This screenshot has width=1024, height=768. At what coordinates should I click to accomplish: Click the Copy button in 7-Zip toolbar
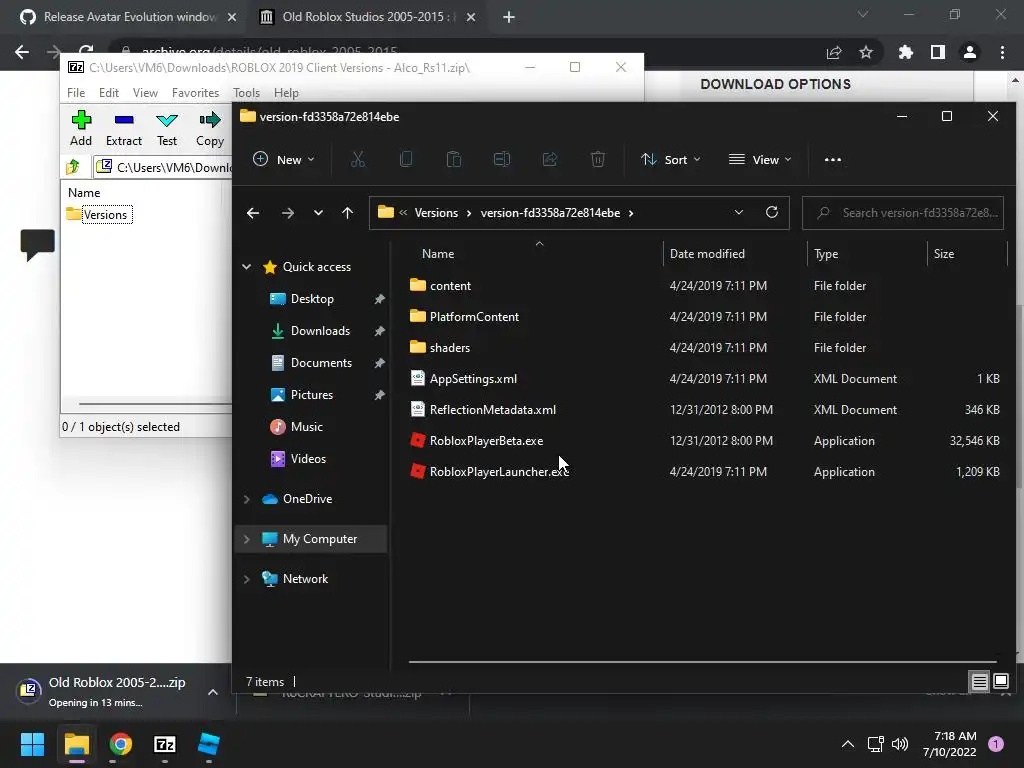210,128
